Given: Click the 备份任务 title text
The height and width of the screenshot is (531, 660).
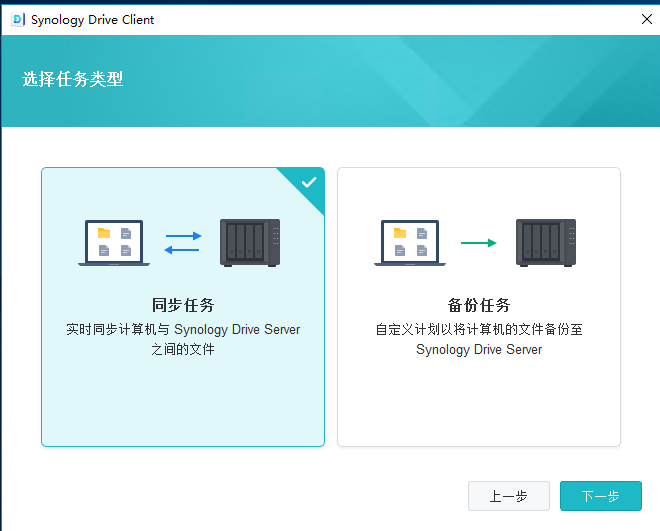Looking at the screenshot, I should pyautogui.click(x=479, y=305).
